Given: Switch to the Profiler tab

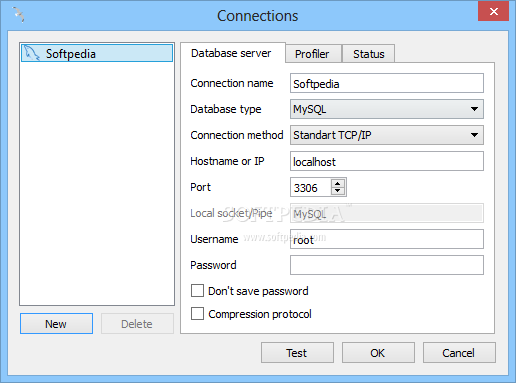Looking at the screenshot, I should (x=312, y=54).
